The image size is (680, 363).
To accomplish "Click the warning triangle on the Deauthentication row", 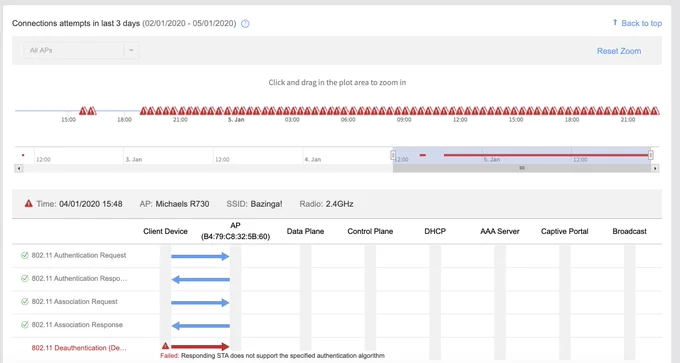I will (x=165, y=346).
